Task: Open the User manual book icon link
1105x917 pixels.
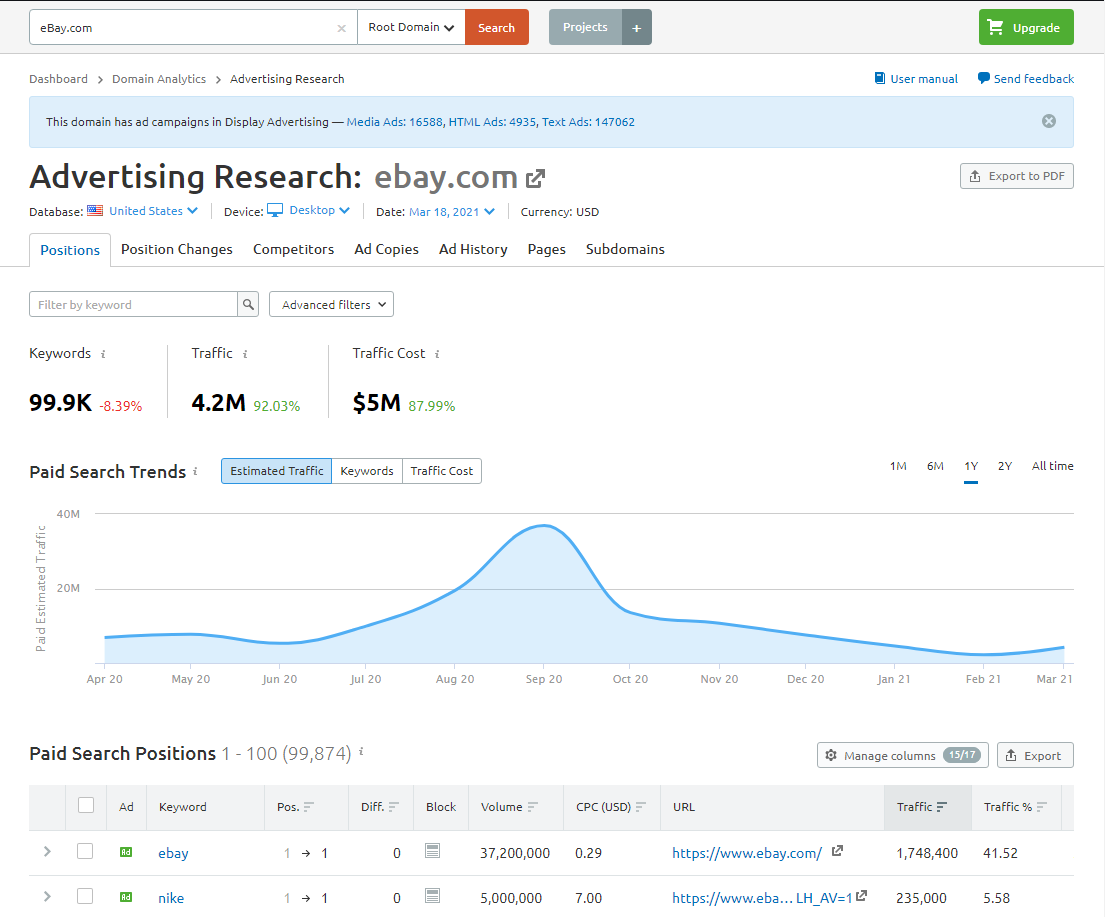Action: 879,78
